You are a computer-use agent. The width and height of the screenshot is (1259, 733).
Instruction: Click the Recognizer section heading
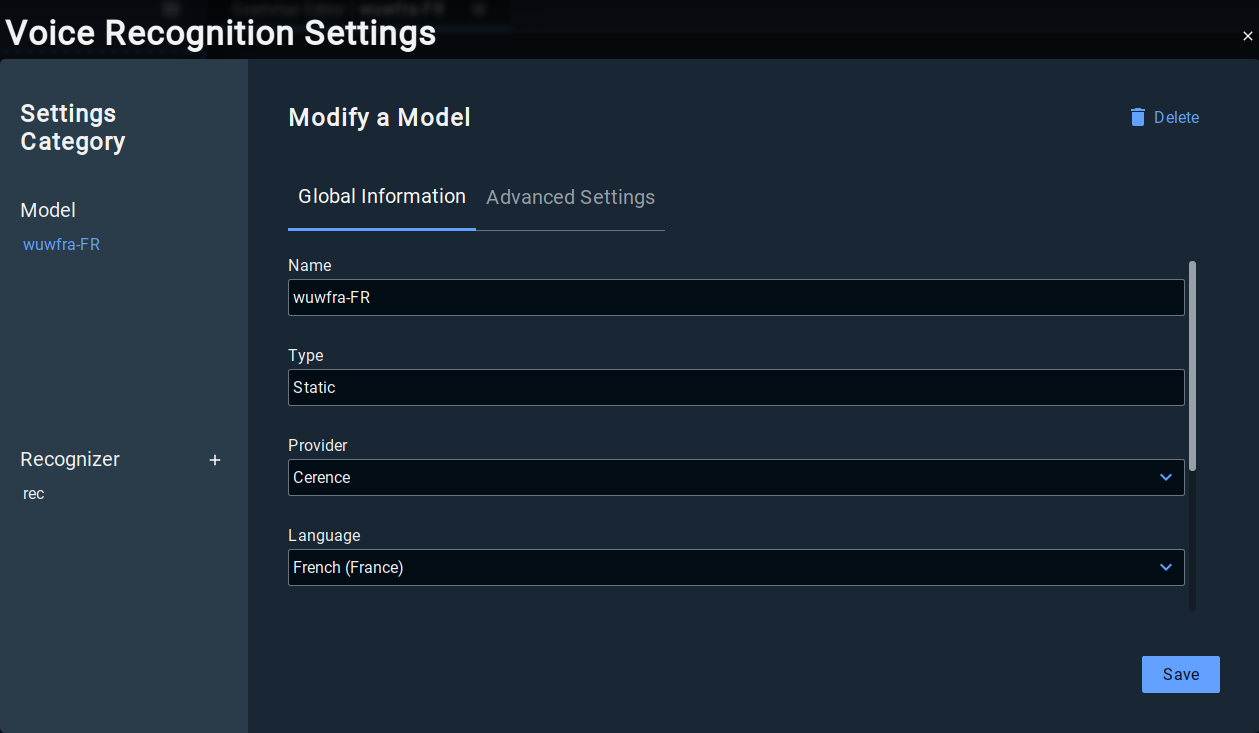click(70, 459)
